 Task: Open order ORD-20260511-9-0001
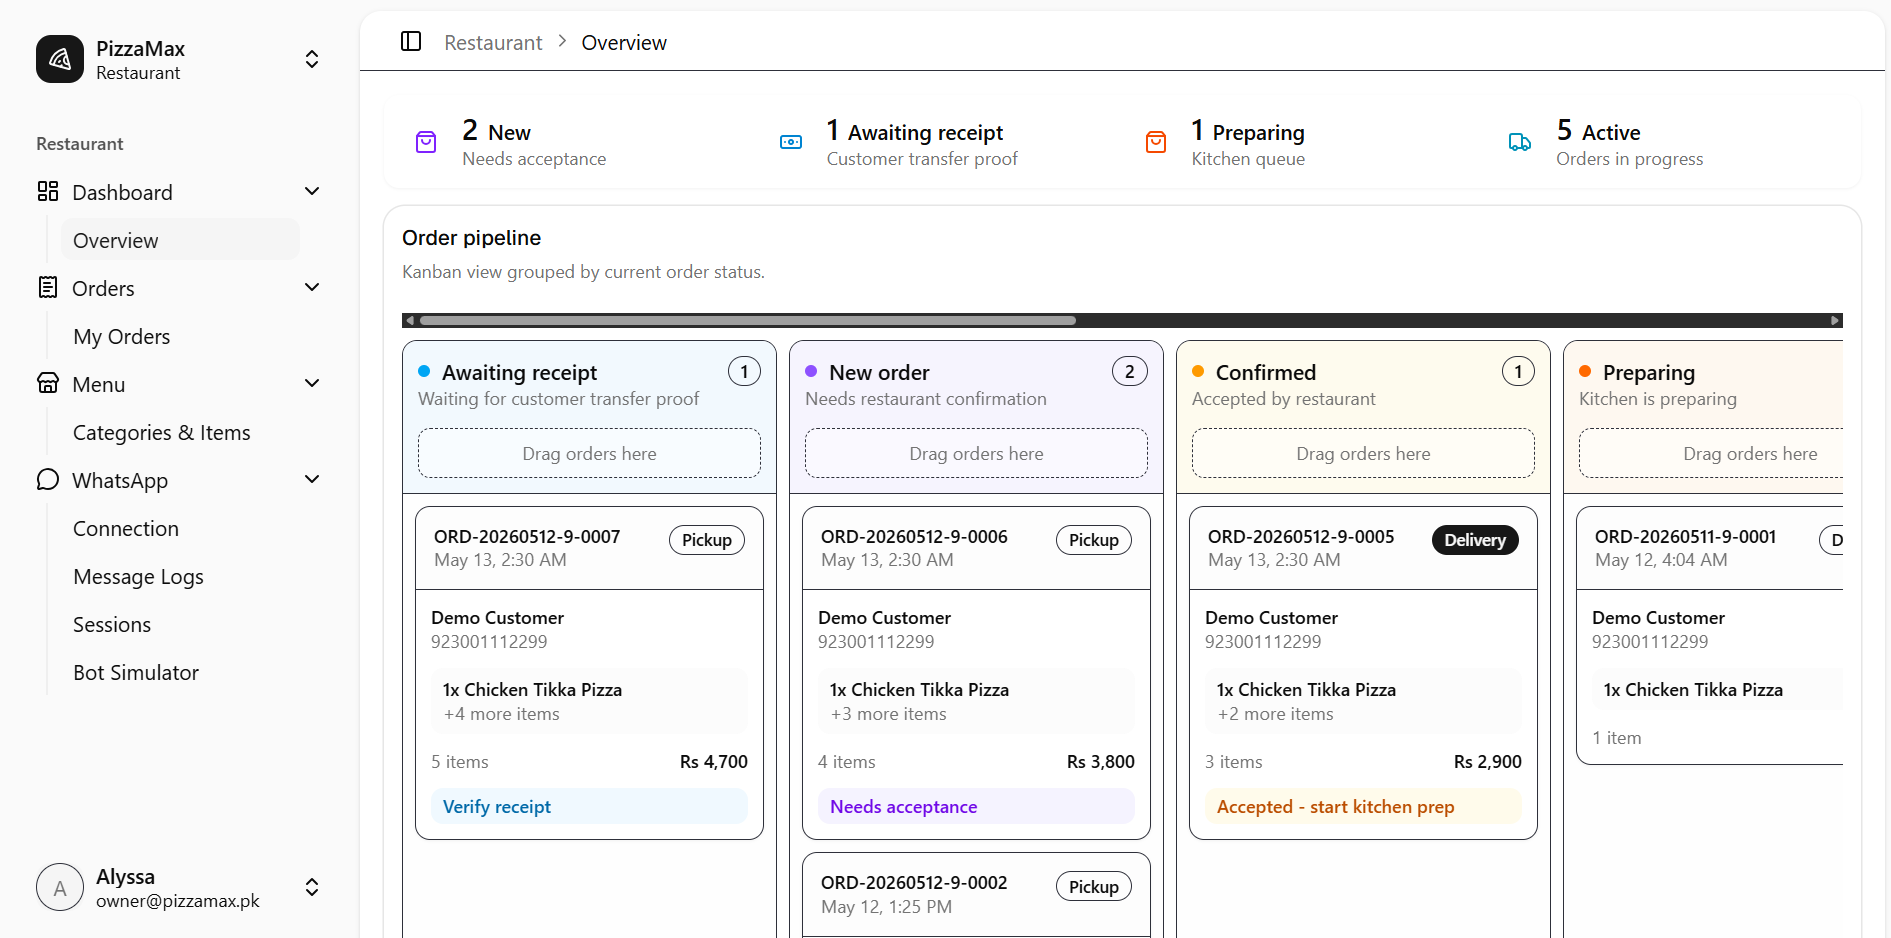pos(1685,536)
